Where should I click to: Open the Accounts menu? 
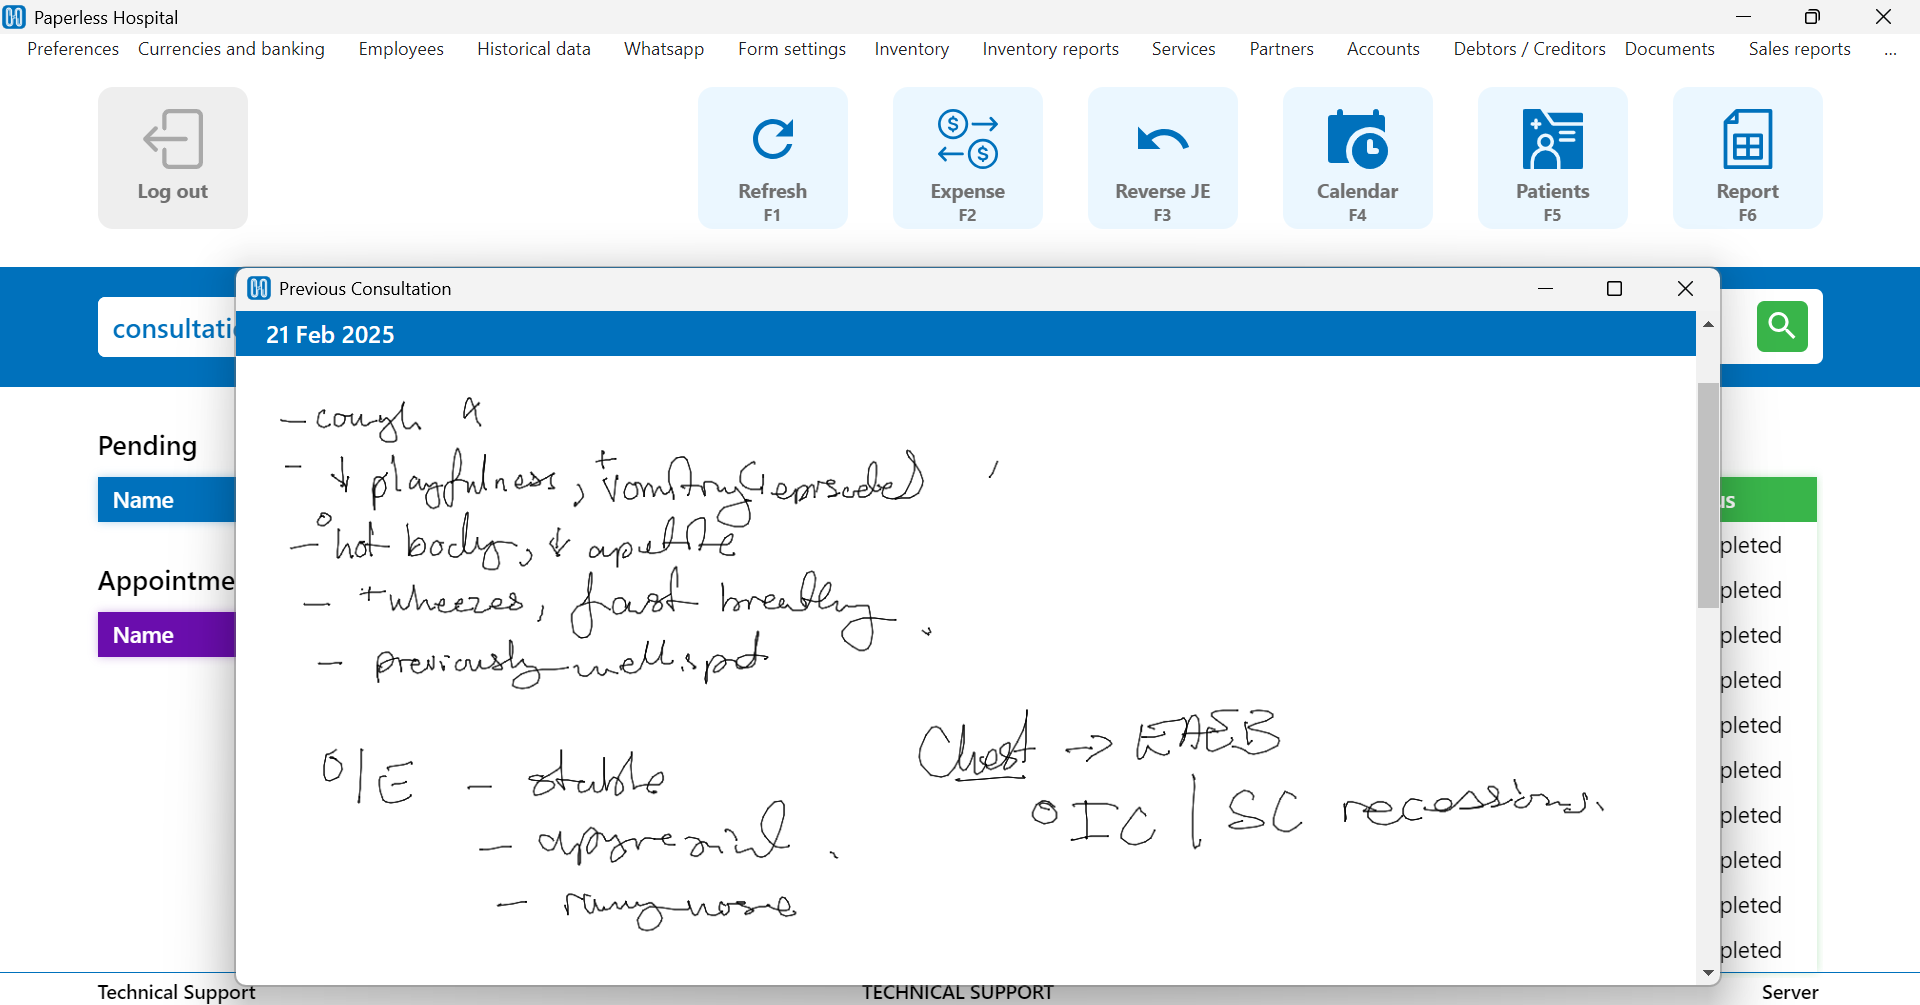click(1383, 49)
